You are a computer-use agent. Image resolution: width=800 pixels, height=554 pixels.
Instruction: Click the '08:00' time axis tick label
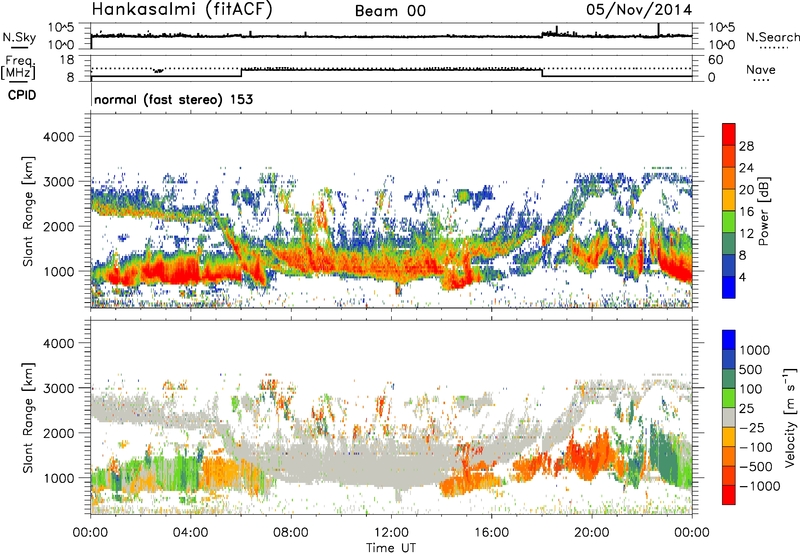291,533
